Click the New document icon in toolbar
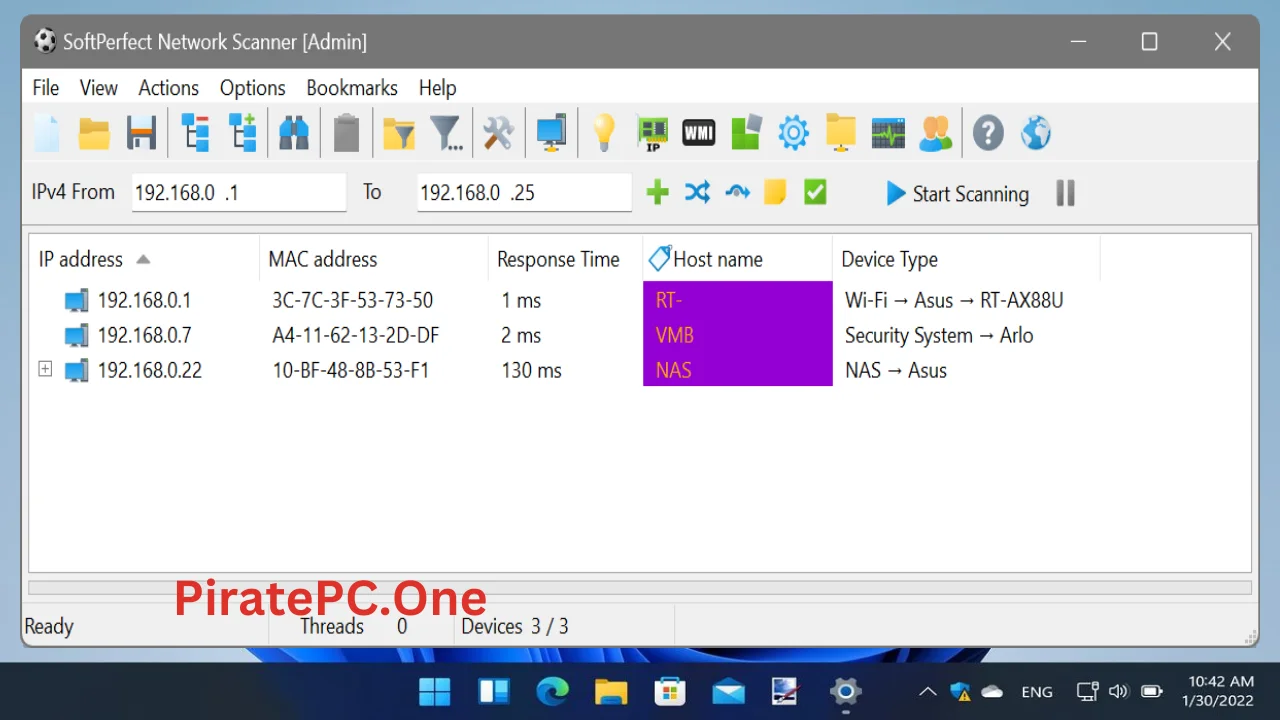This screenshot has width=1280, height=720. pyautogui.click(x=47, y=133)
